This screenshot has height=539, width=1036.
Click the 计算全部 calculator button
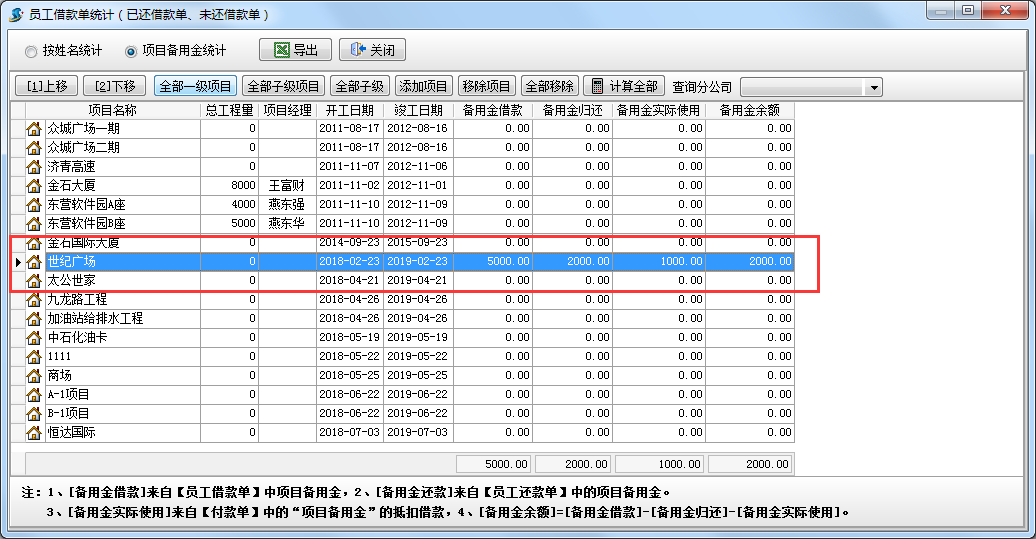(x=623, y=87)
